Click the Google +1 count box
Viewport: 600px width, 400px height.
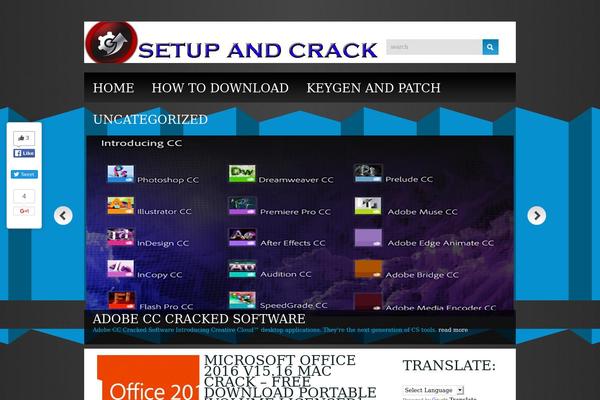pyautogui.click(x=24, y=196)
